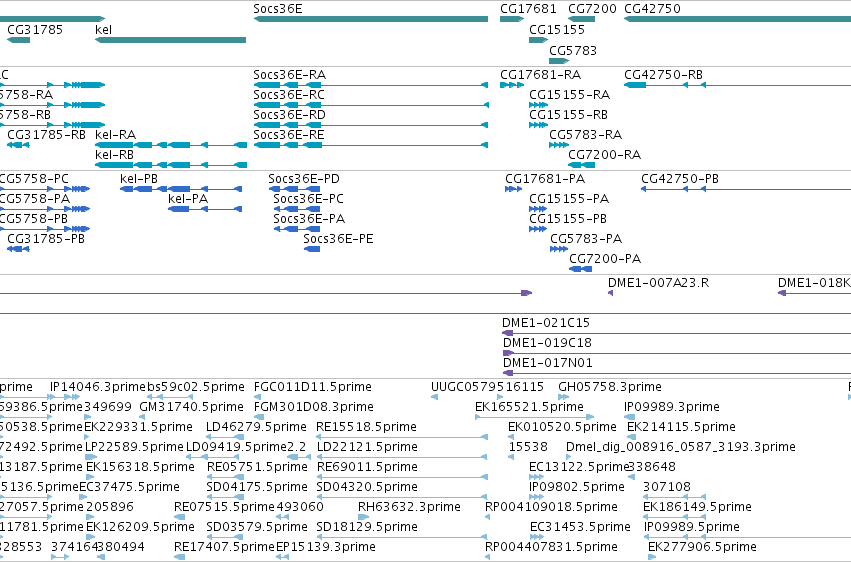The image size is (851, 562).
Task: Open the CG7200-RA transcript label
Action: coord(605,155)
